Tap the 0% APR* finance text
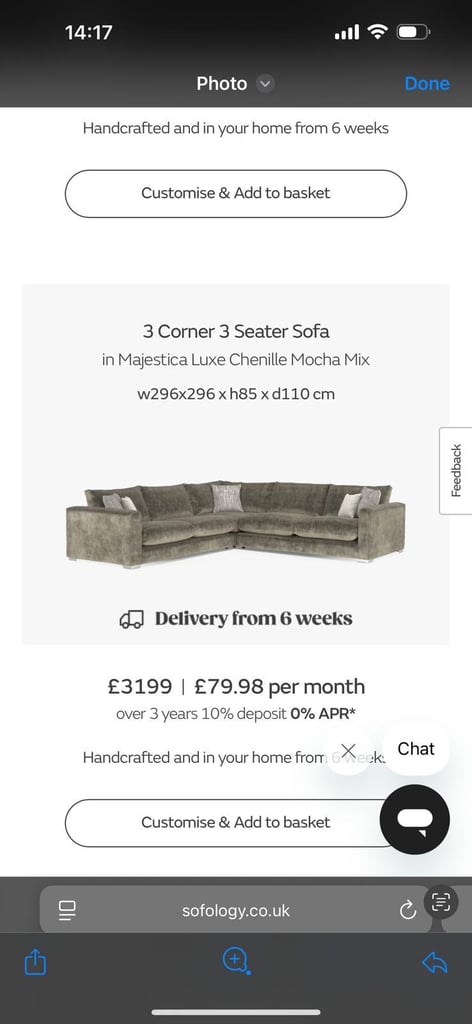Screen dimensions: 472x1024 323,714
